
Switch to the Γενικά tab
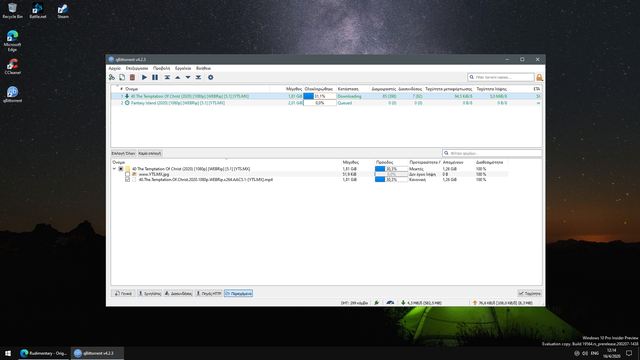pyautogui.click(x=123, y=293)
